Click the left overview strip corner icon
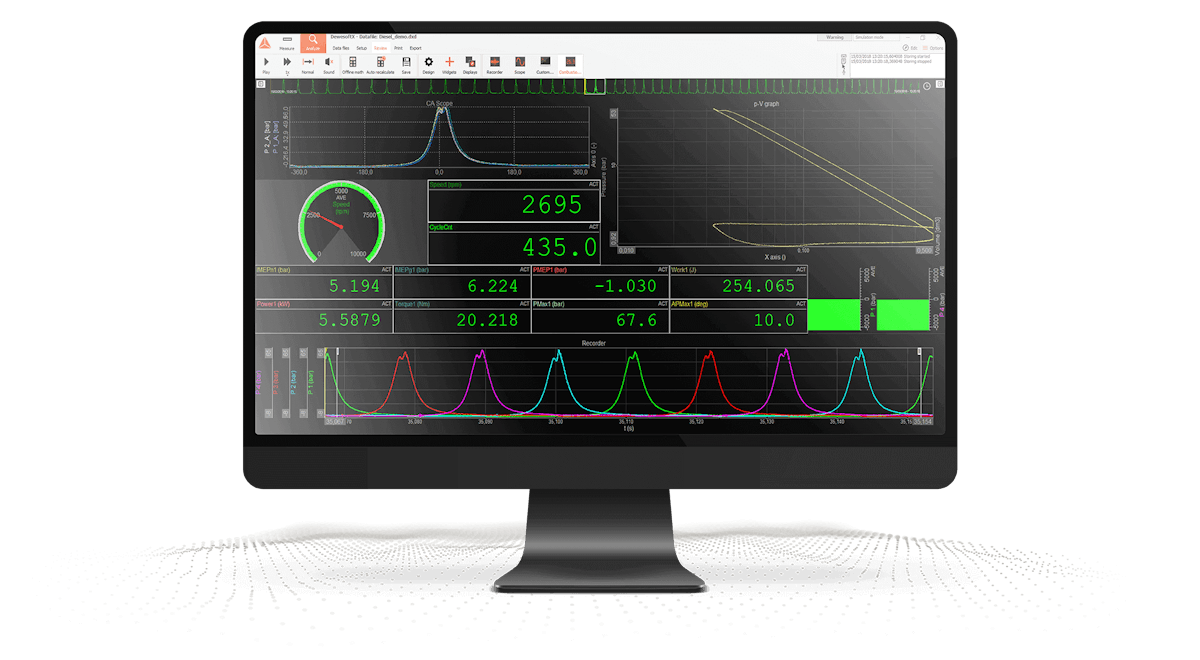 [x=261, y=85]
